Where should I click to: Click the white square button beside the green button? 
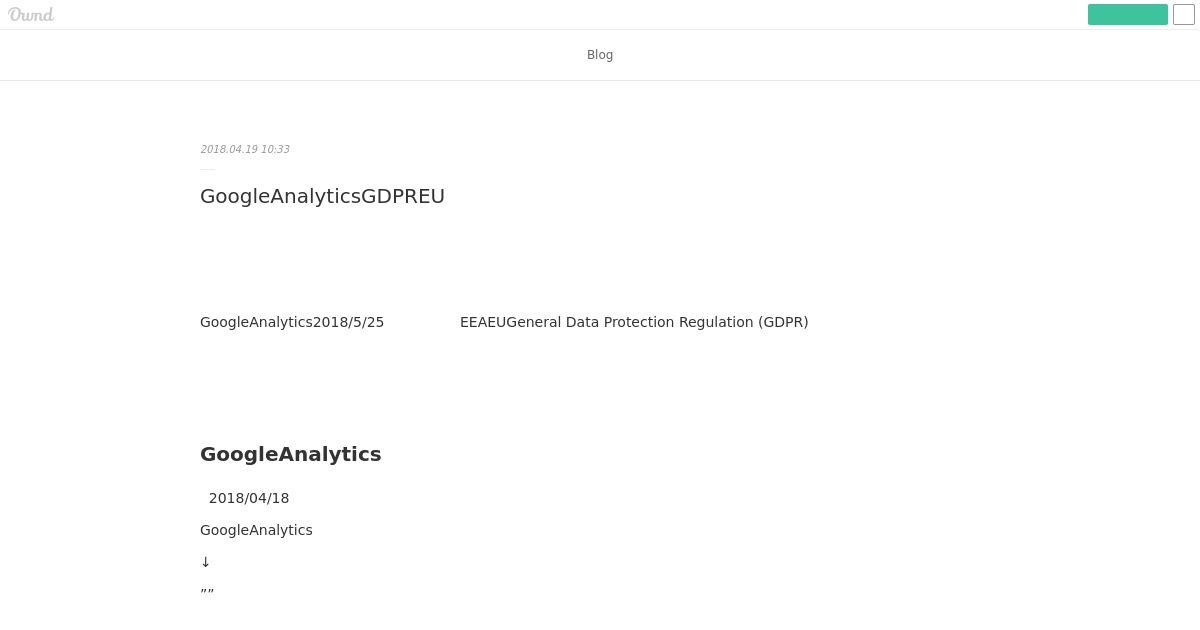[x=1183, y=14]
